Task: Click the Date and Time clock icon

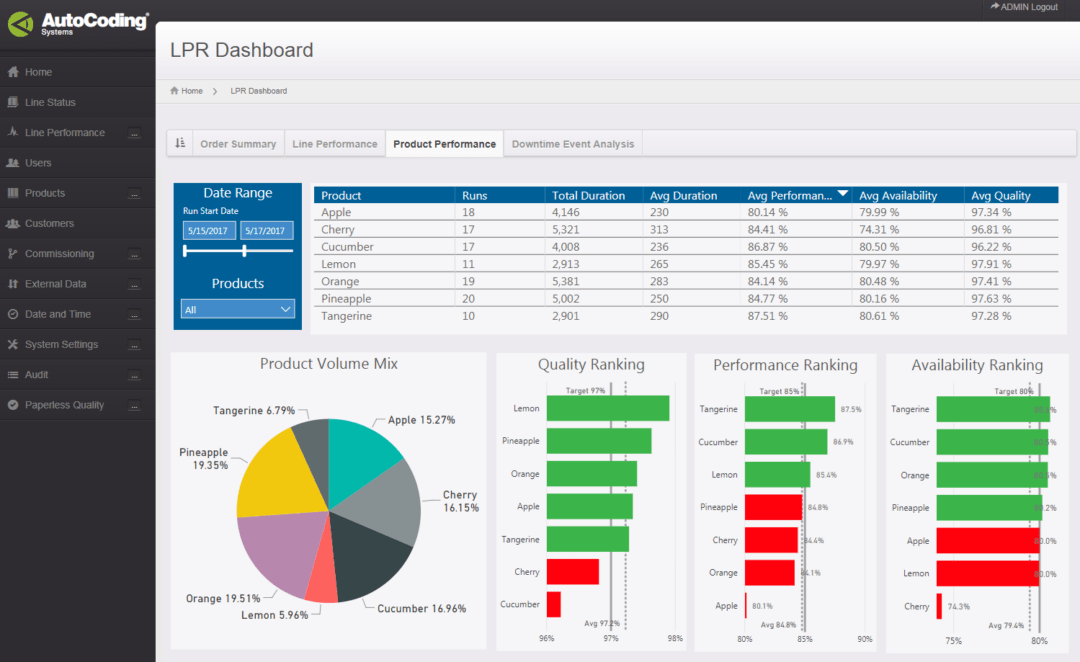Action: point(13,314)
